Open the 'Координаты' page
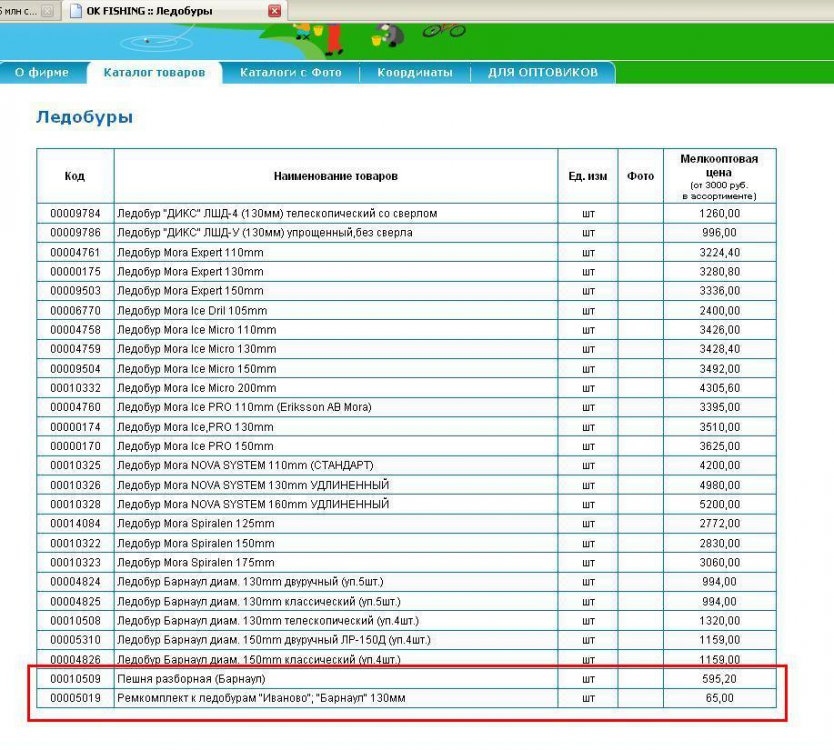The width and height of the screenshot is (834, 750). [415, 72]
